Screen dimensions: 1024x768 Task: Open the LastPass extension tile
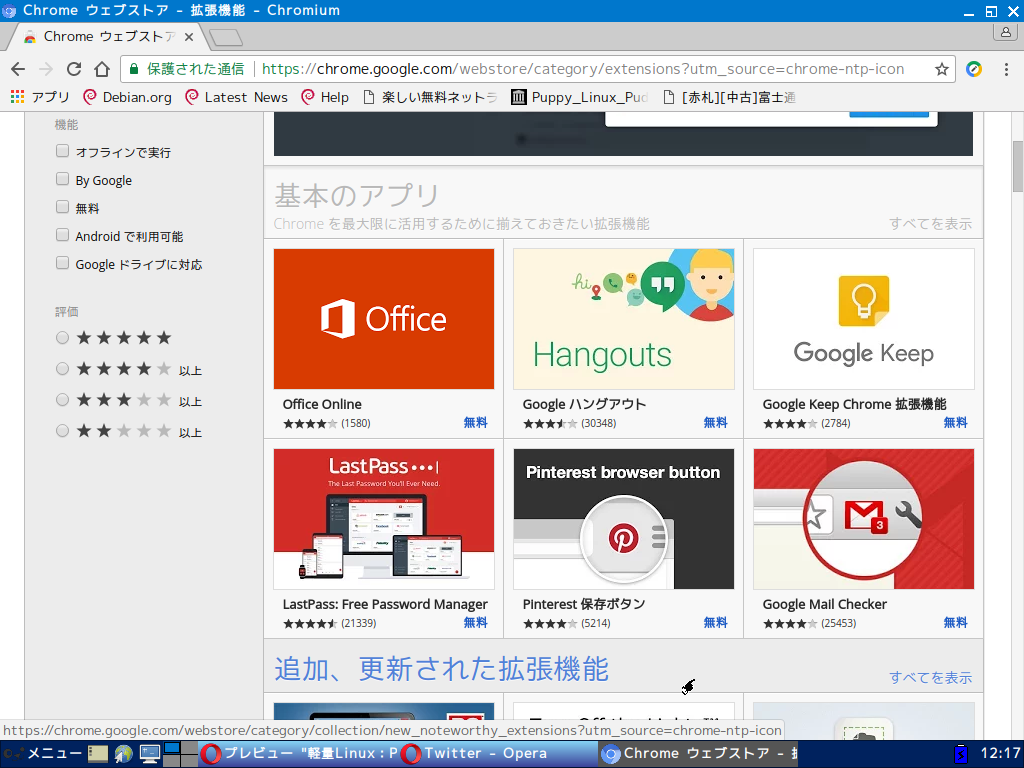coord(384,519)
